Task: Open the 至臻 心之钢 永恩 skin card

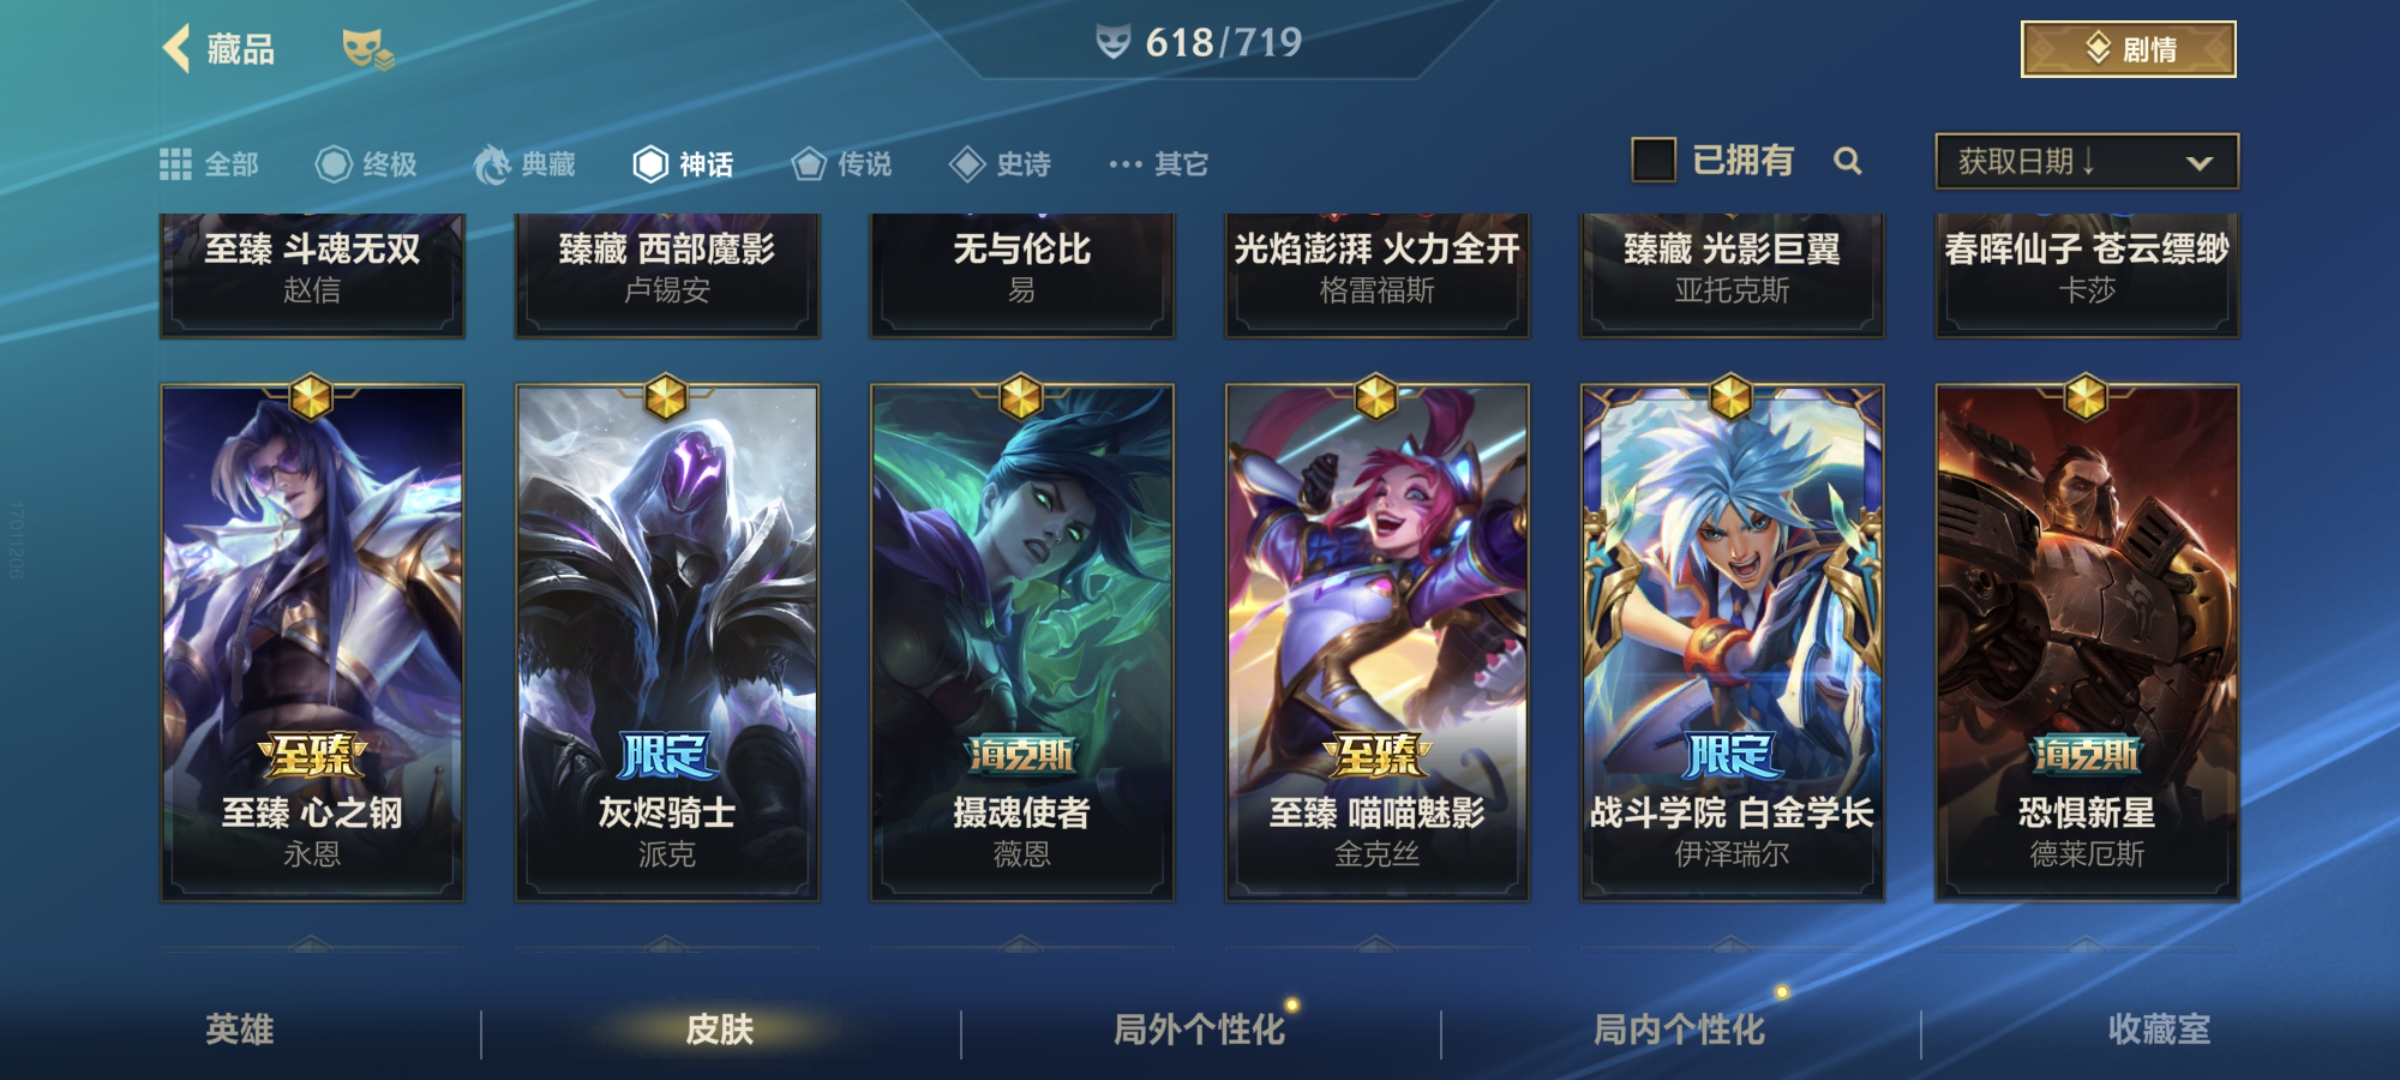Action: click(312, 642)
